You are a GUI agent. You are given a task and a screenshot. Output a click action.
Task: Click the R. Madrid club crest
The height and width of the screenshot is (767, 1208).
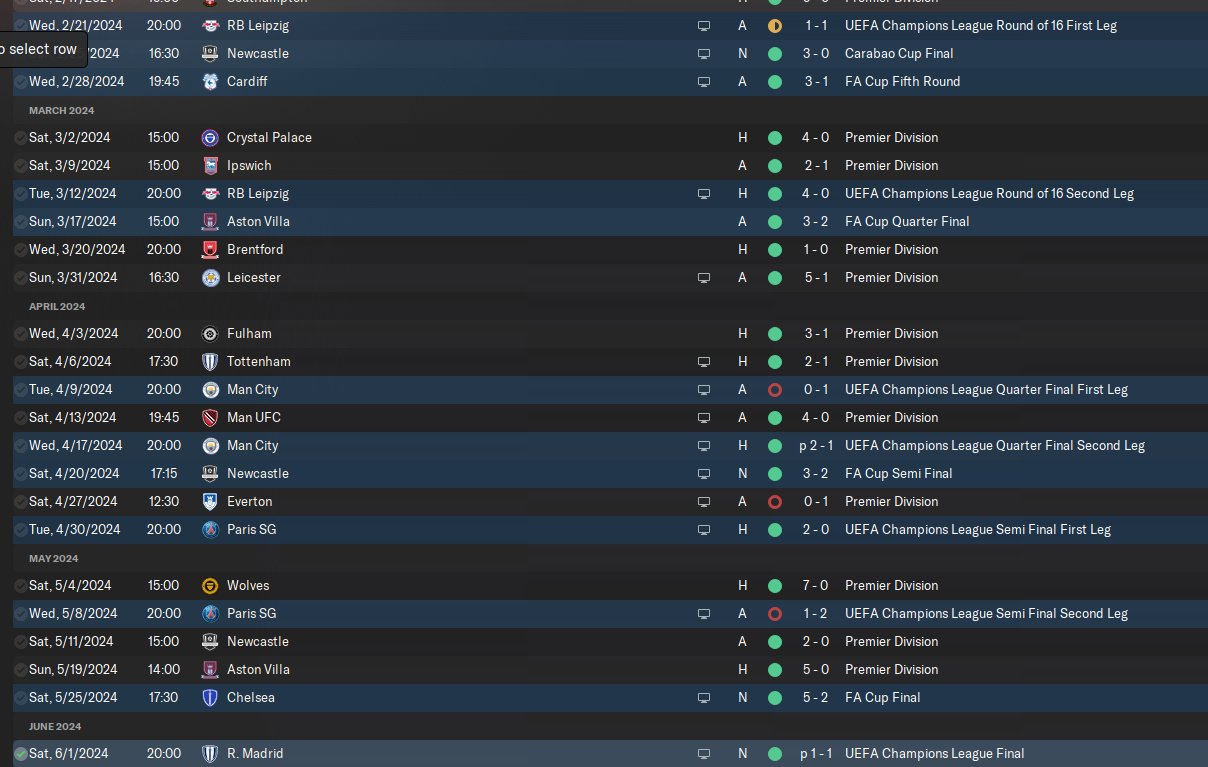[x=210, y=753]
